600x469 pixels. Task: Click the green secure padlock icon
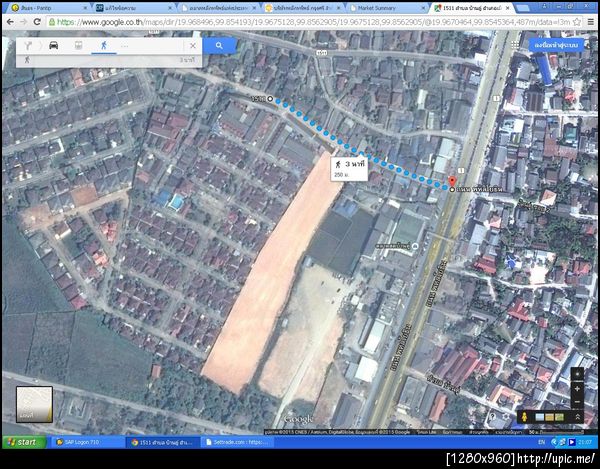pyautogui.click(x=52, y=22)
